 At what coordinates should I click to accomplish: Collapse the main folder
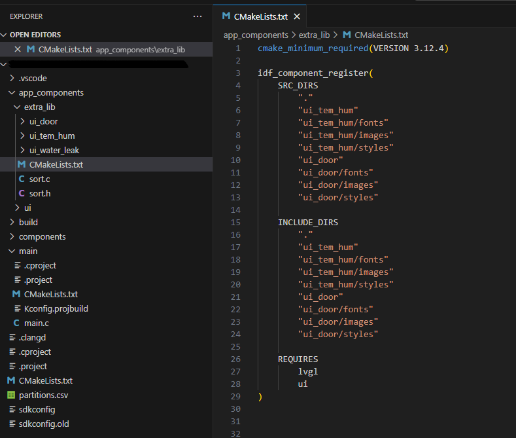[x=28, y=251]
